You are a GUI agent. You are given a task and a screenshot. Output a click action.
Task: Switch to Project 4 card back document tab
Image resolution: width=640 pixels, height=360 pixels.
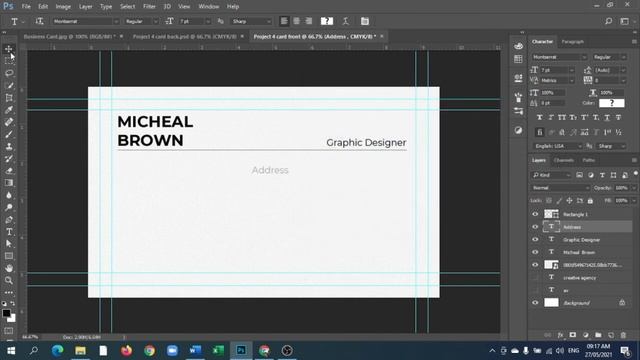click(x=184, y=36)
